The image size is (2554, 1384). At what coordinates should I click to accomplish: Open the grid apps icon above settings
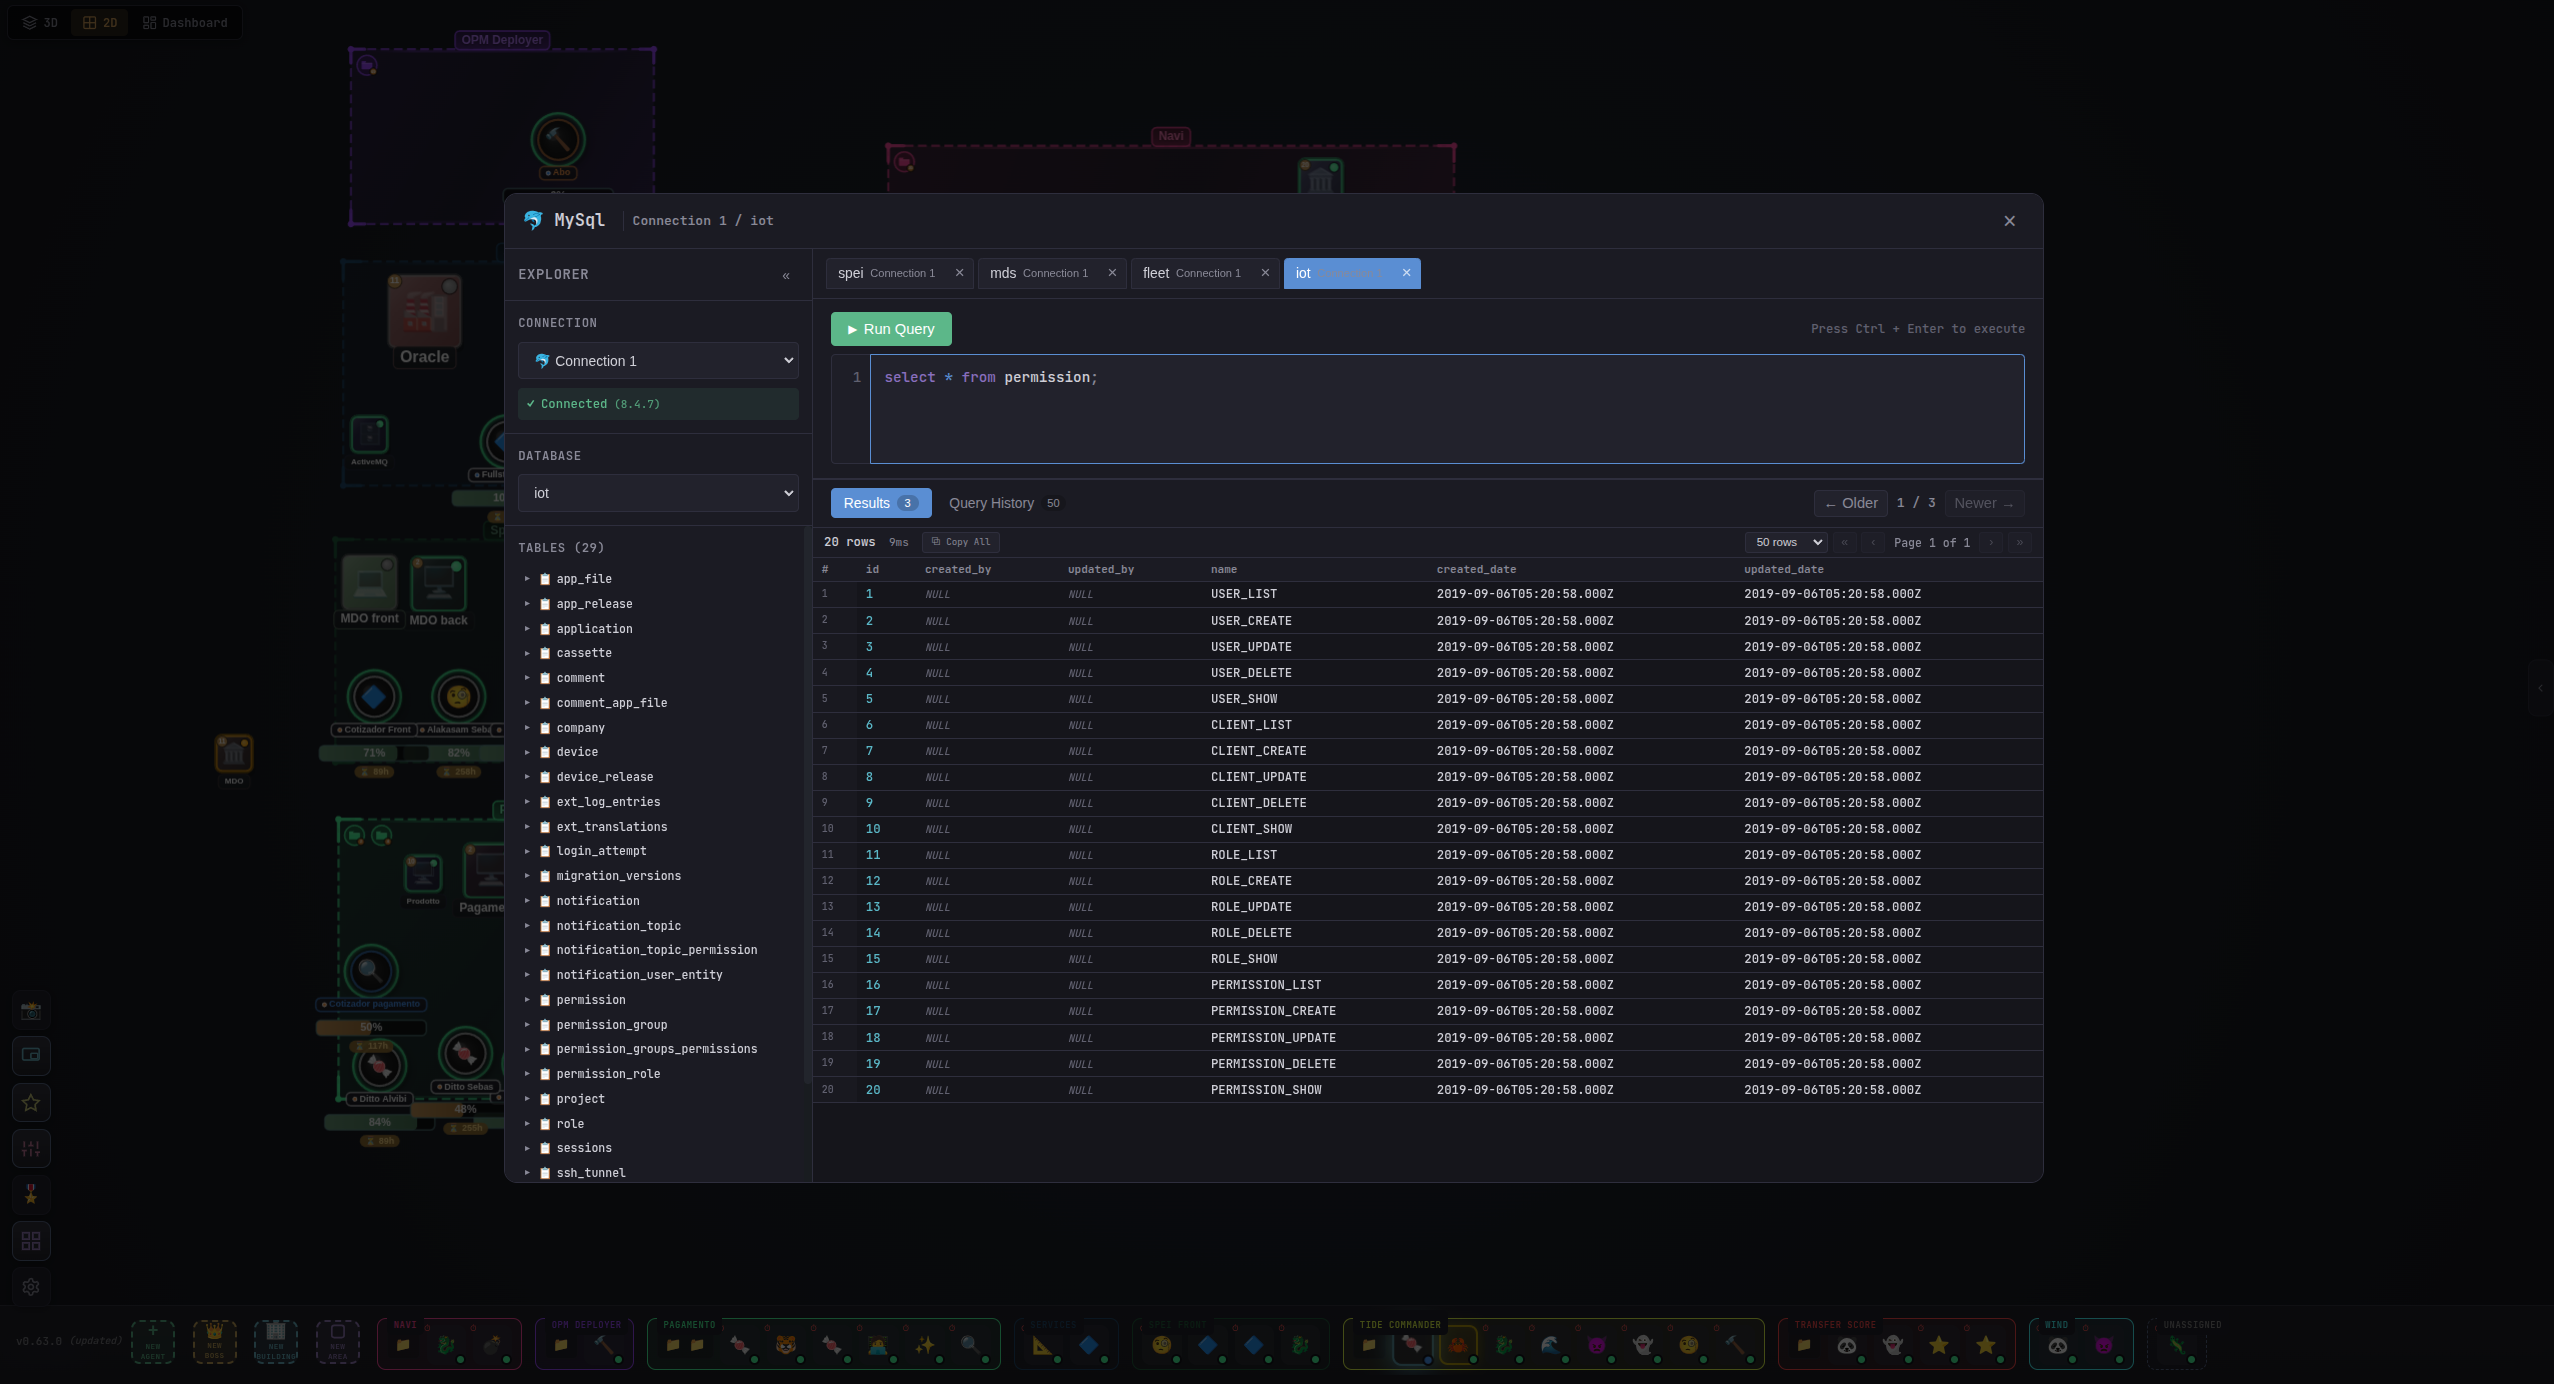31,1241
